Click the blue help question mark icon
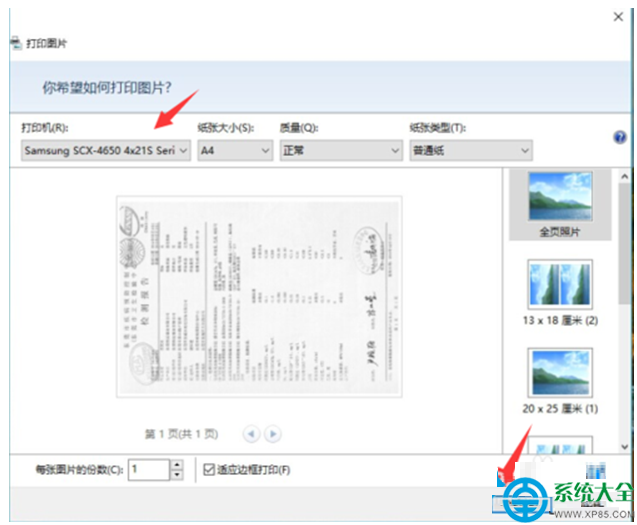The height and width of the screenshot is (525, 637). 620,137
